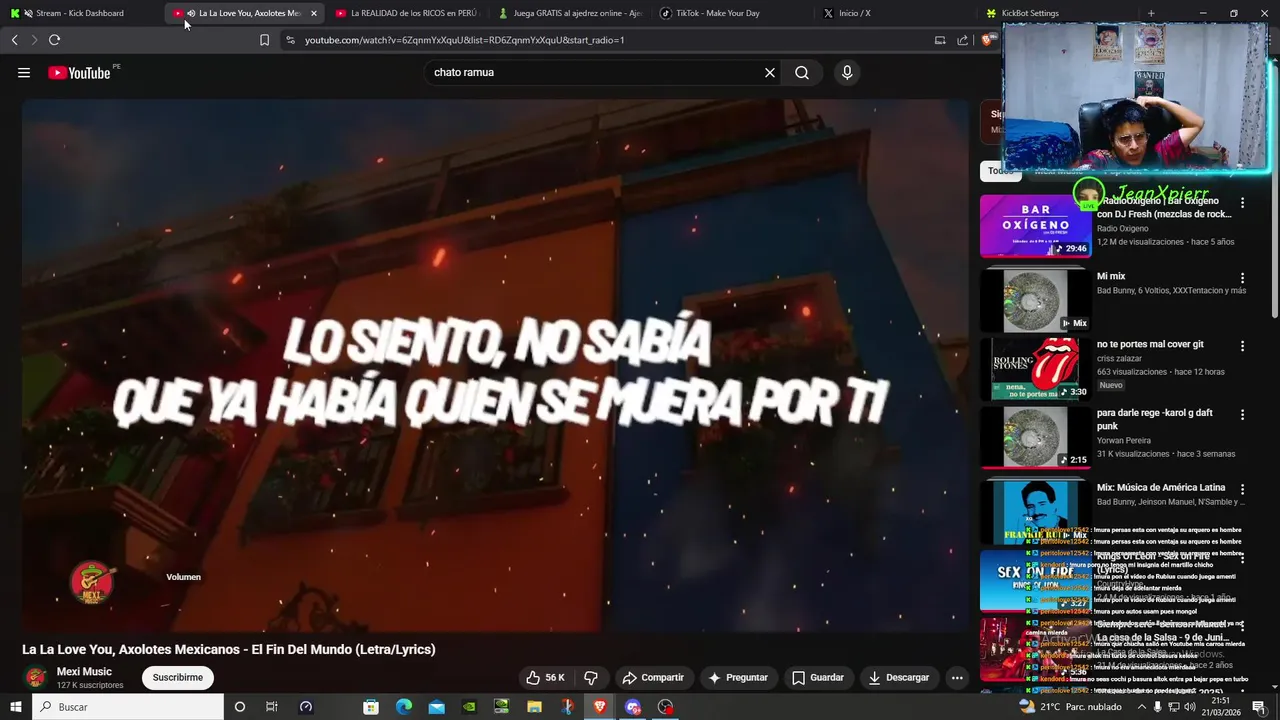Open options for RadioOxigeno video
Screen dimensions: 1280x720
point(1243,202)
